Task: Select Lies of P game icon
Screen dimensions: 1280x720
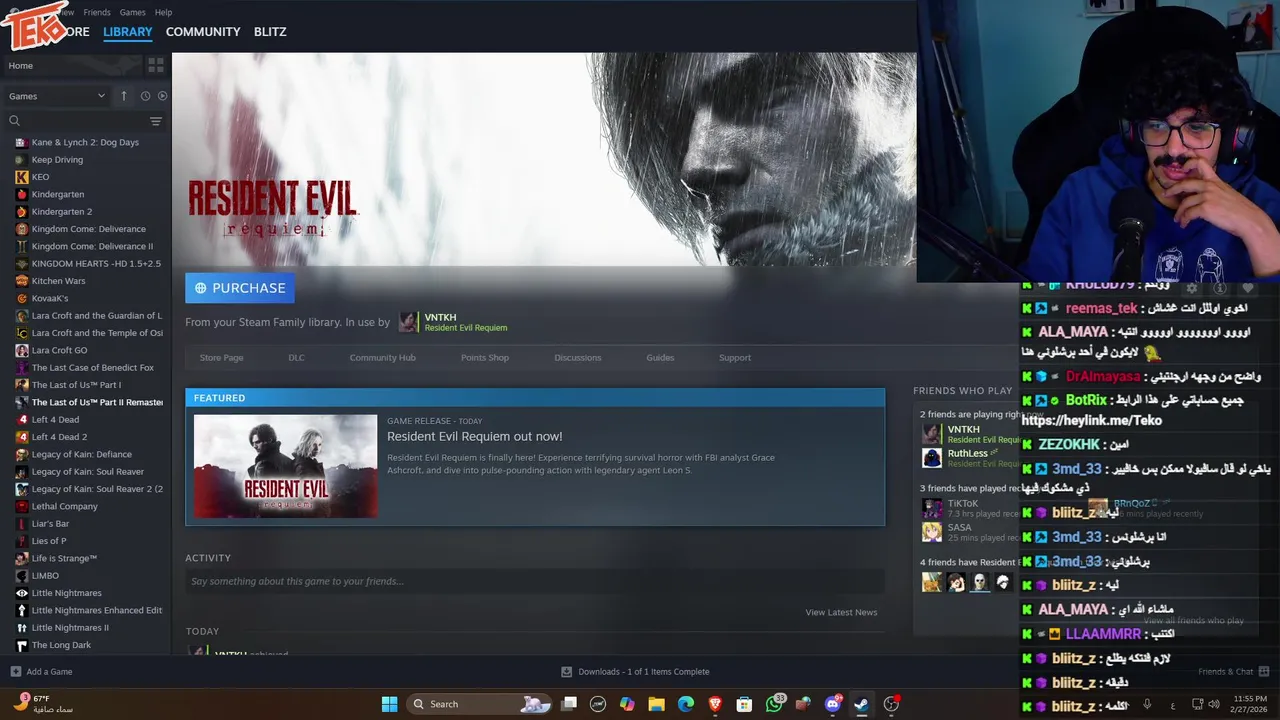Action: pyautogui.click(x=21, y=541)
